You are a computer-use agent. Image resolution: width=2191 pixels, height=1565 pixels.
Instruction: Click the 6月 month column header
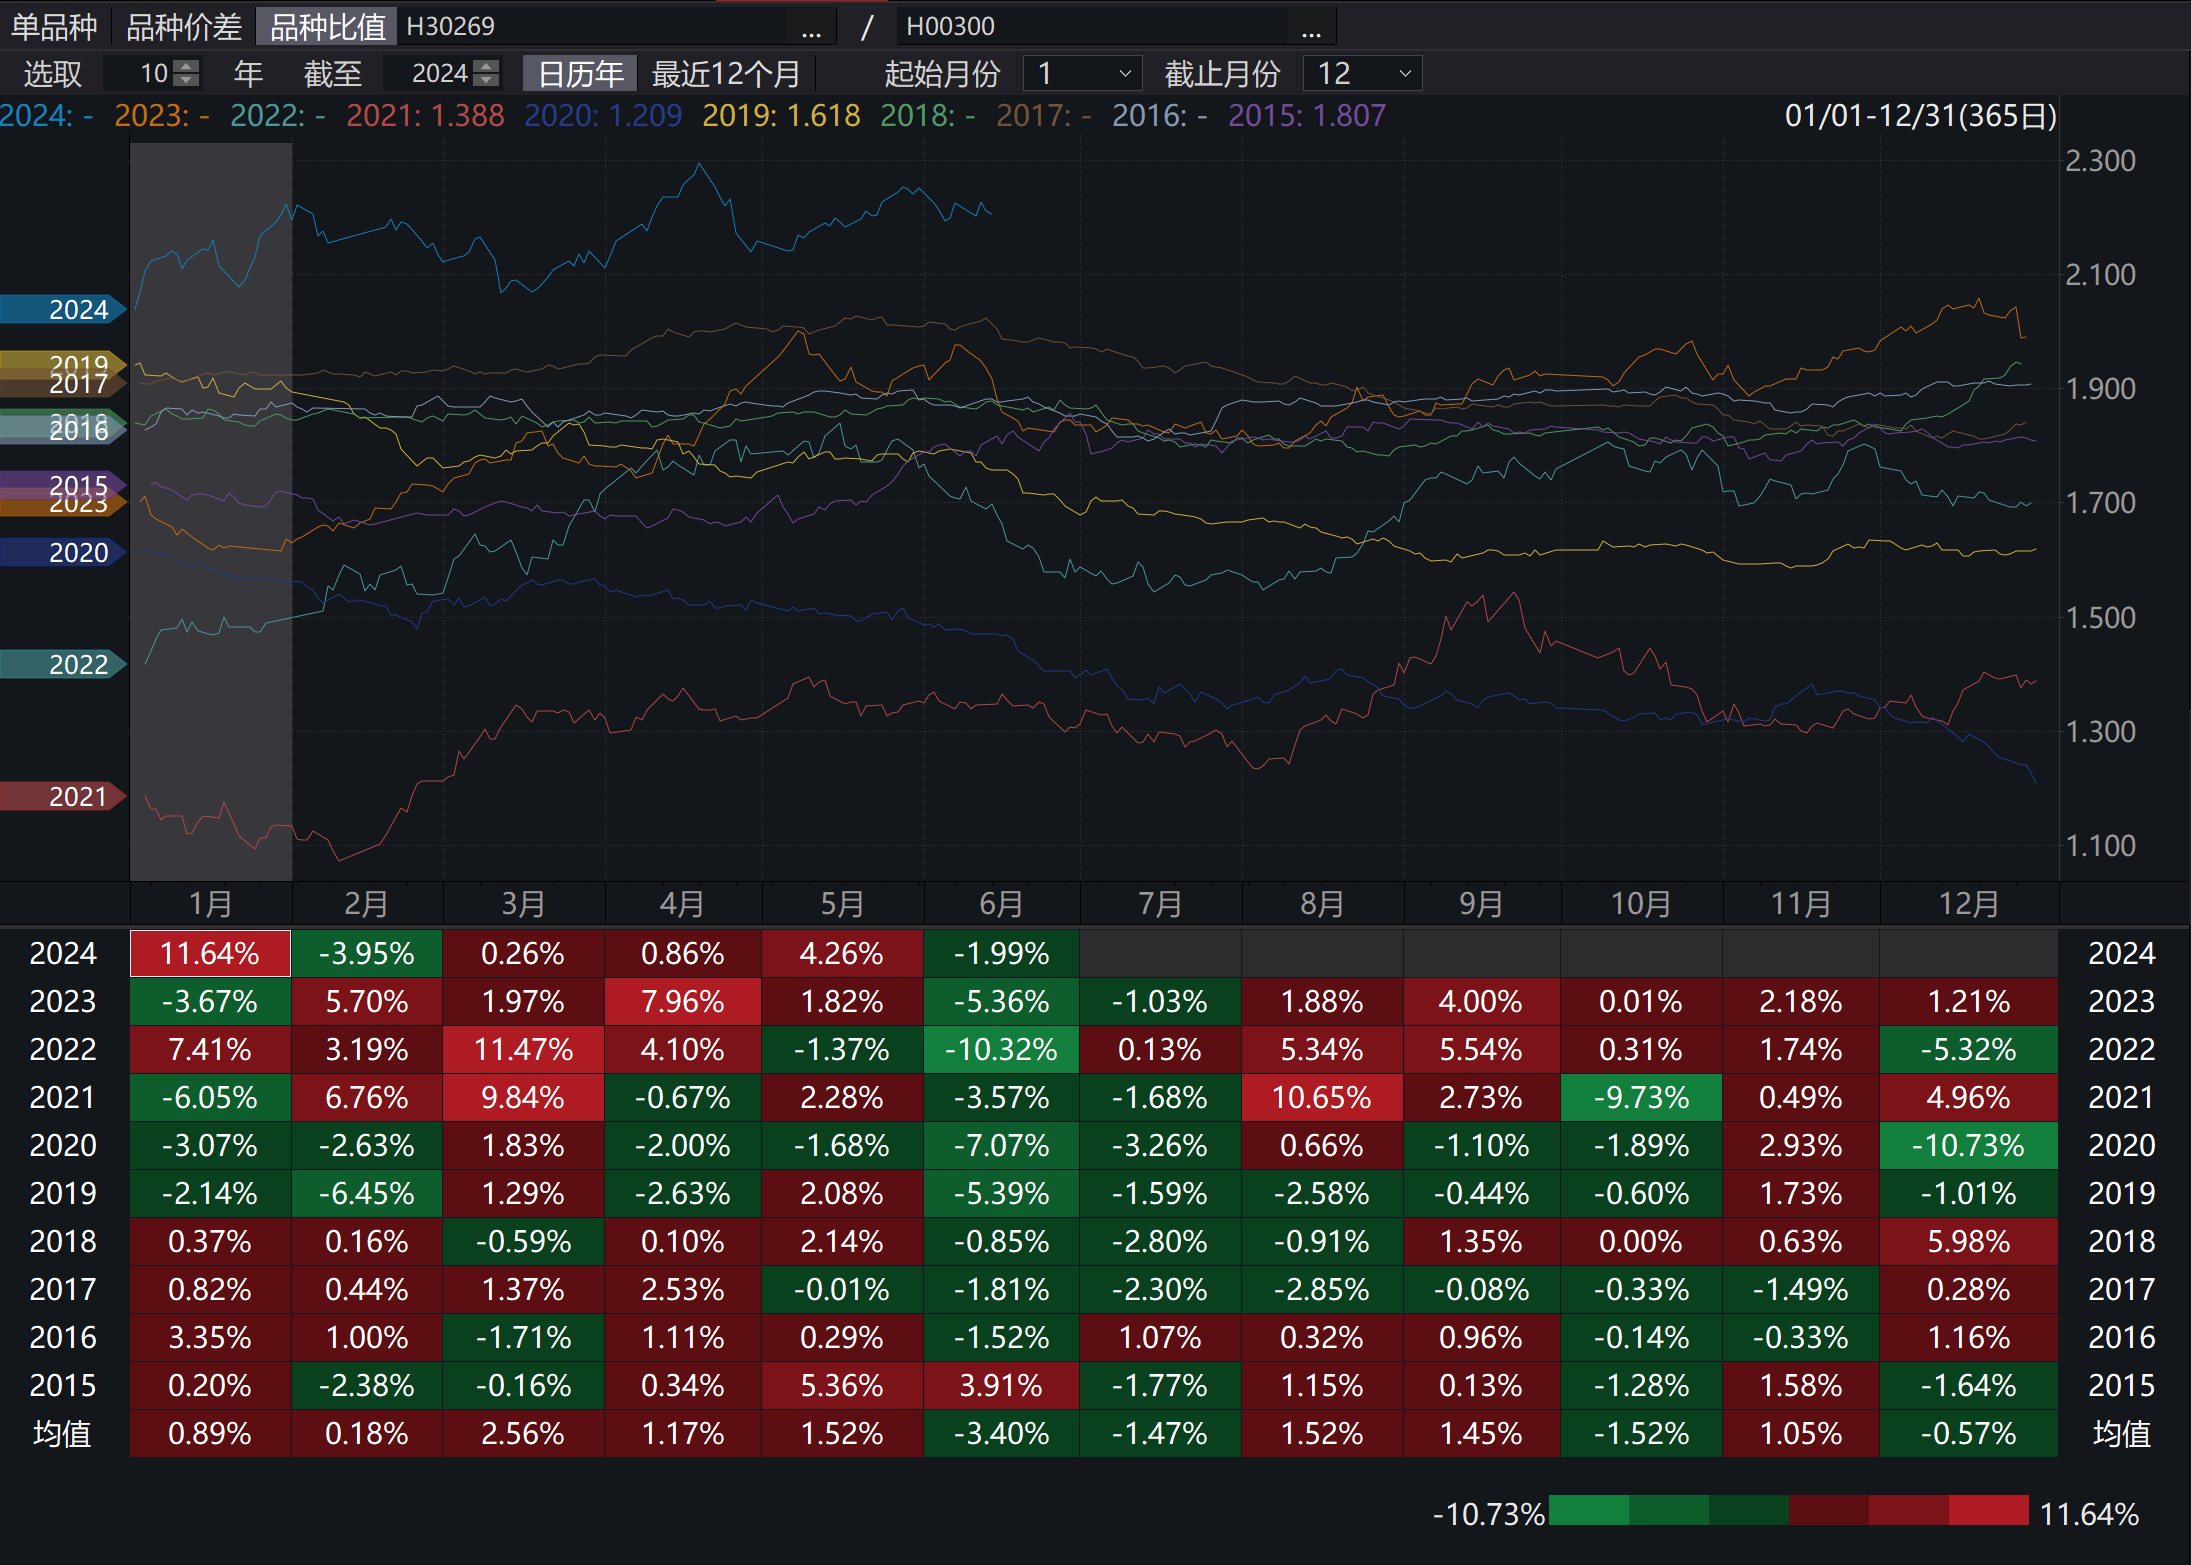pyautogui.click(x=1001, y=903)
